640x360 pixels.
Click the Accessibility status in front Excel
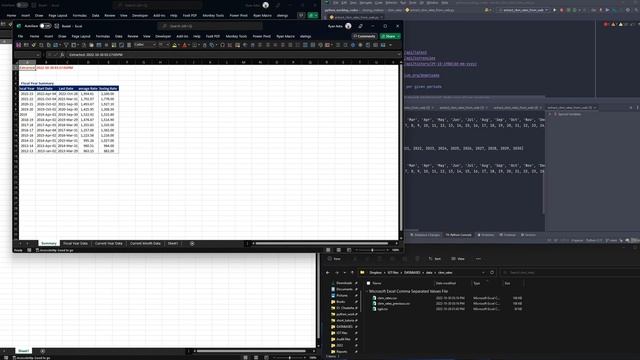(x=55, y=250)
